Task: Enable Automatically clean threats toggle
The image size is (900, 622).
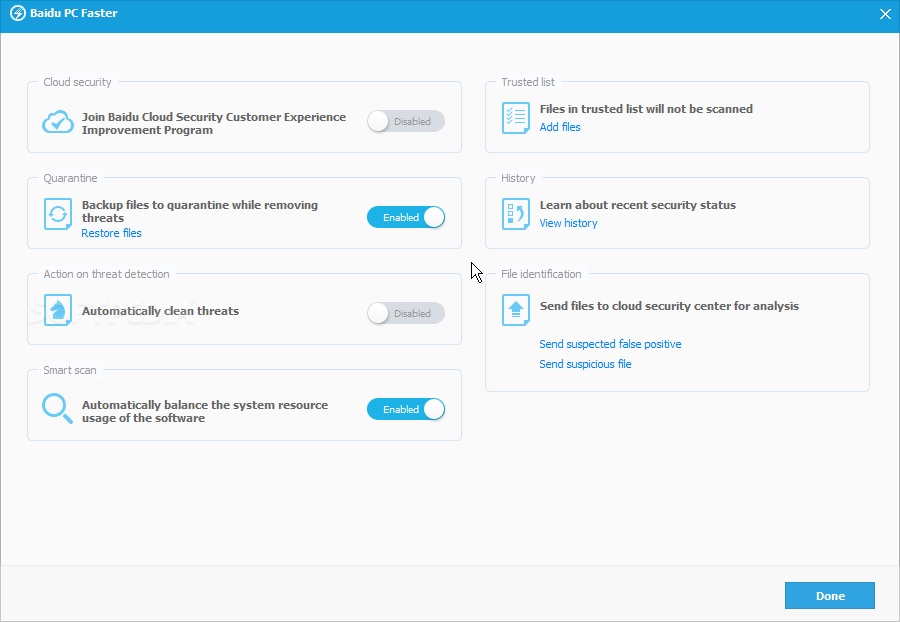Action: 406,313
